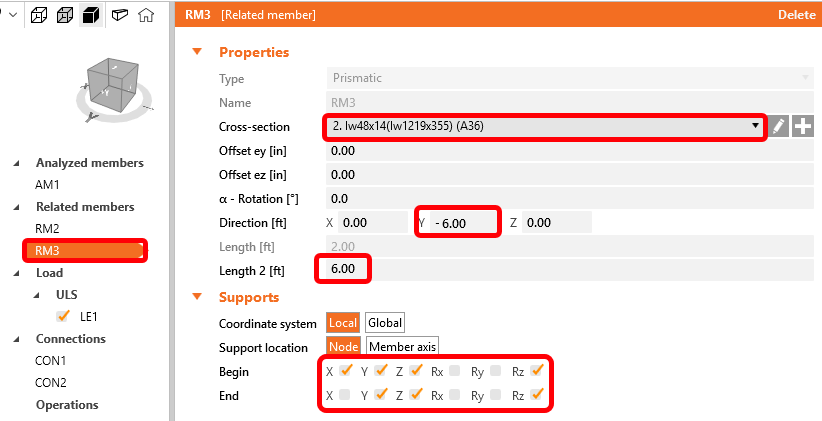The image size is (822, 421).
Task: Collapse the Load tree group
Action: [x=17, y=274]
